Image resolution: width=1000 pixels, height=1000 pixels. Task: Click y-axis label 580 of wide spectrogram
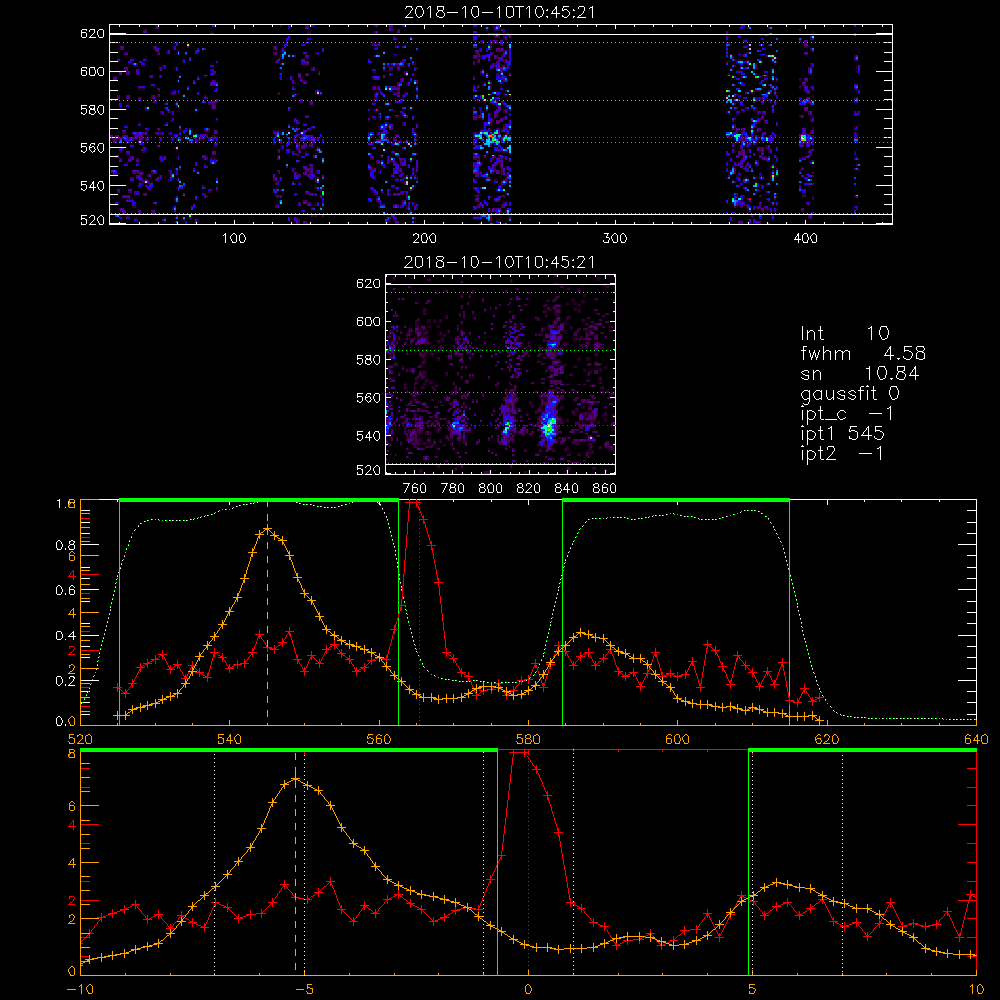[x=92, y=109]
